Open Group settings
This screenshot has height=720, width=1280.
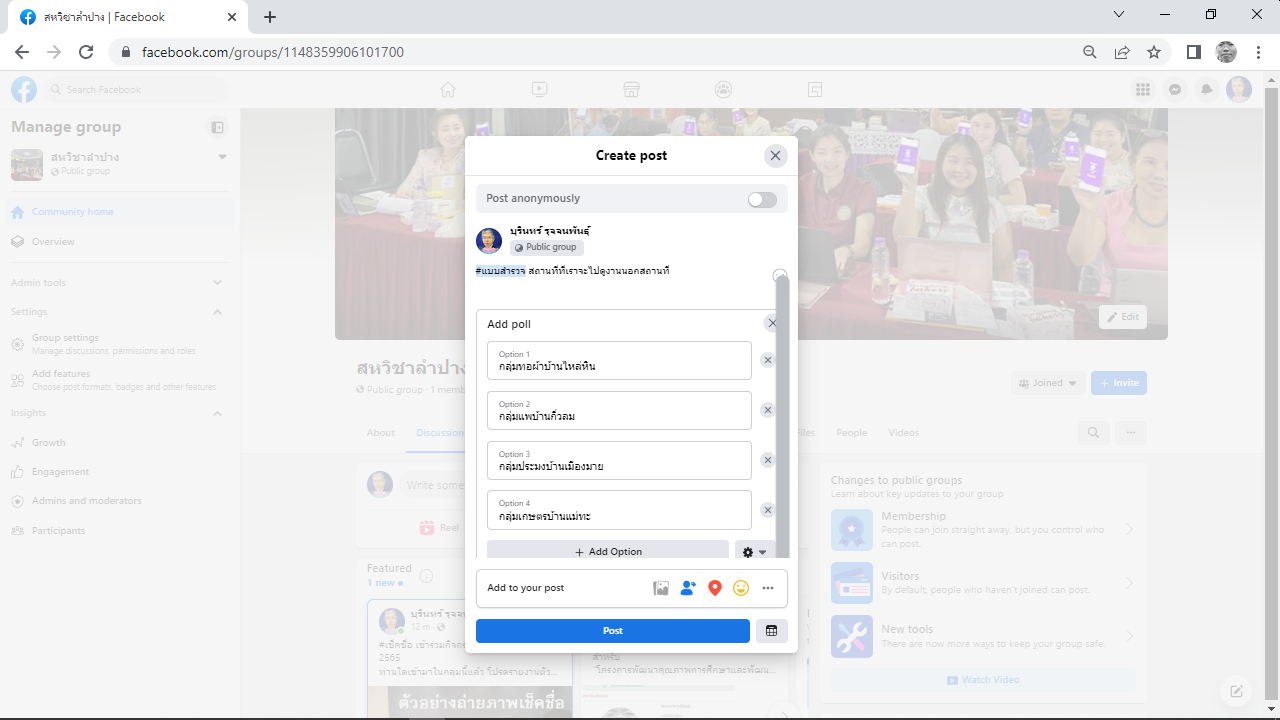pos(120,344)
